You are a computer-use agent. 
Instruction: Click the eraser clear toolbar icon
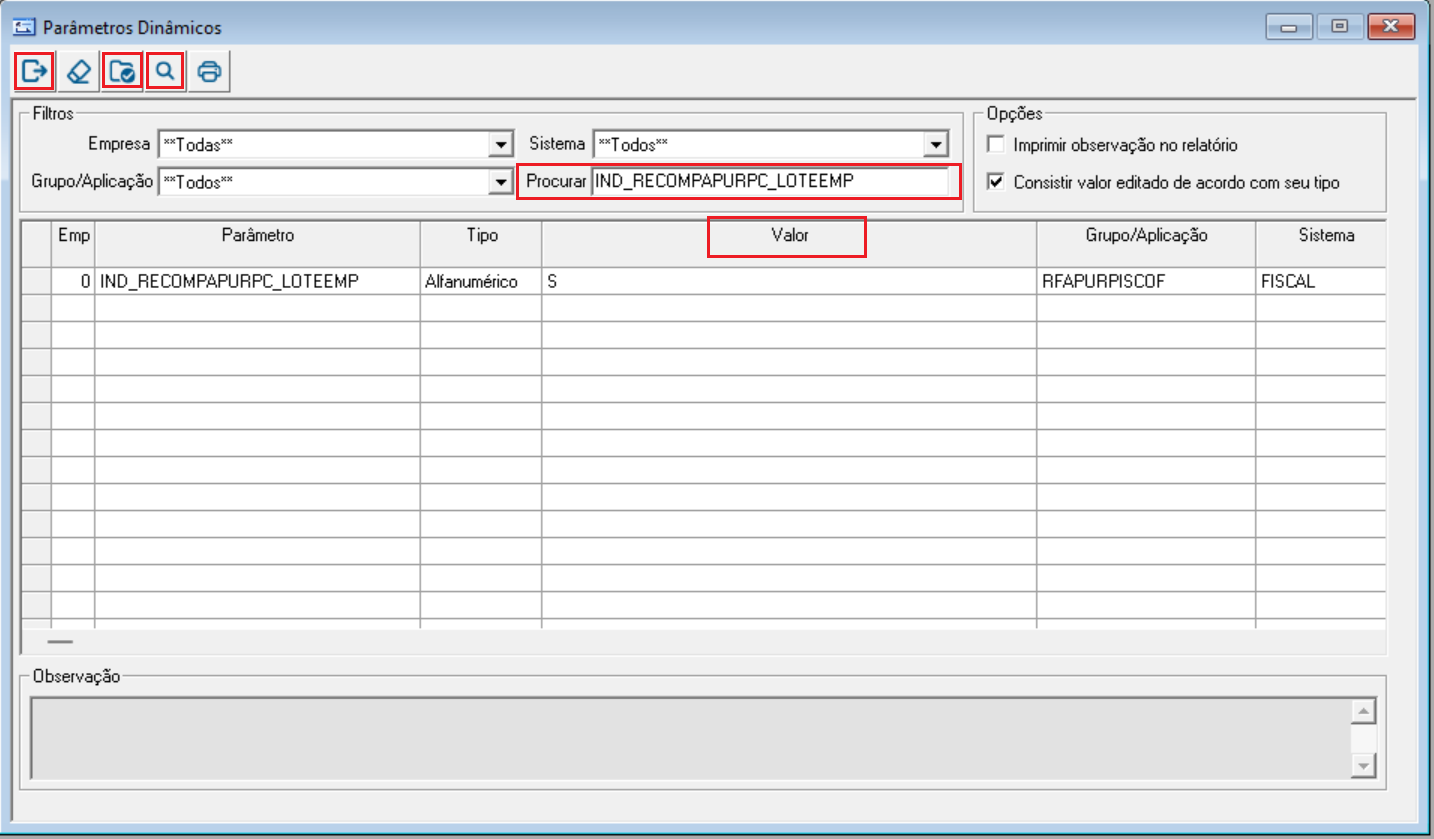pyautogui.click(x=78, y=72)
